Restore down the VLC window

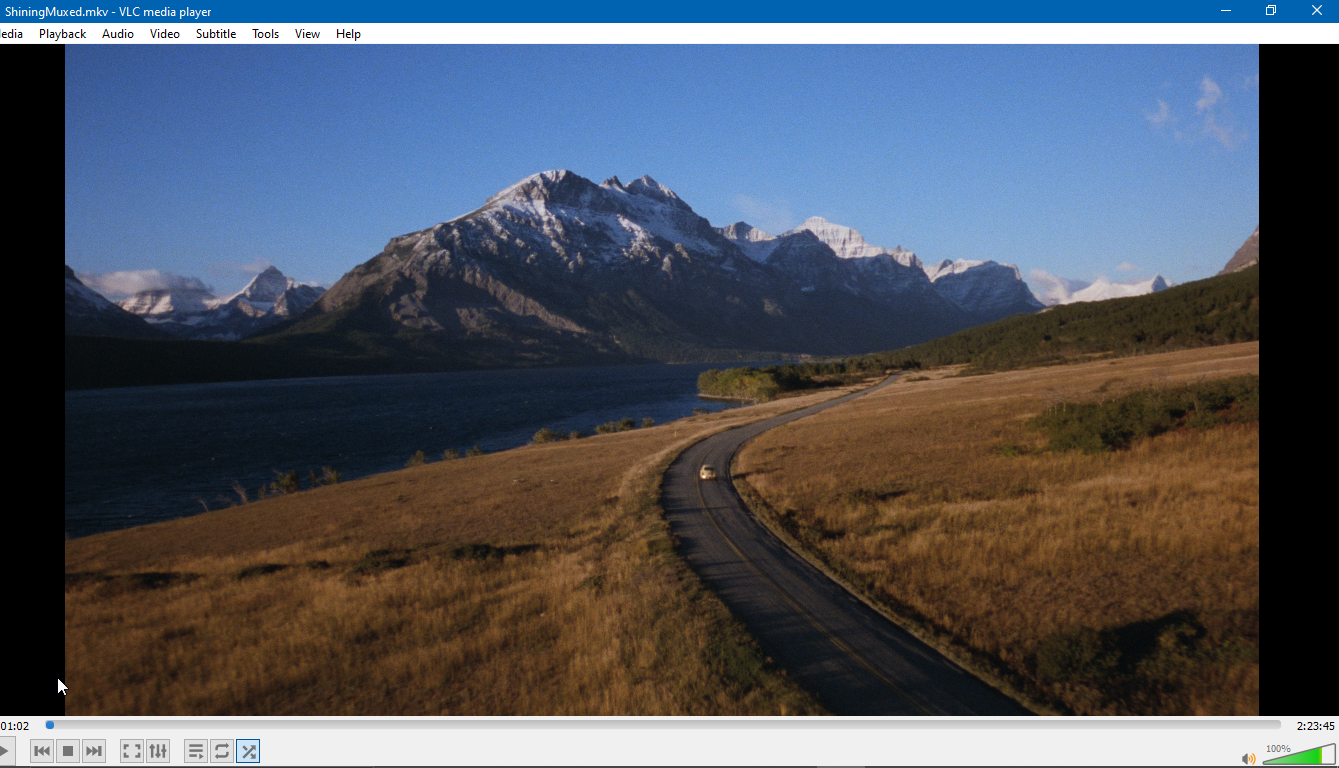(x=1271, y=11)
